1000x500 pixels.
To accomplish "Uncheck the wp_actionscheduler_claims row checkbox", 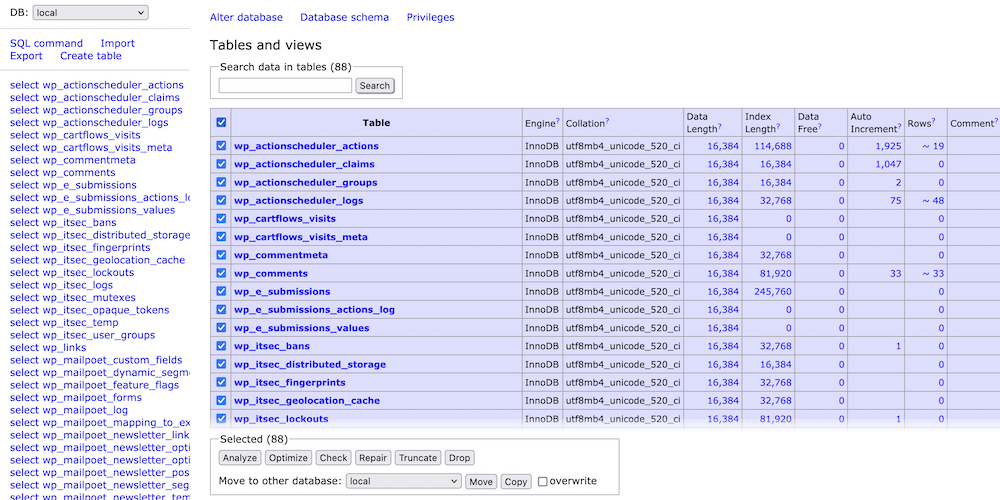I will coord(221,164).
